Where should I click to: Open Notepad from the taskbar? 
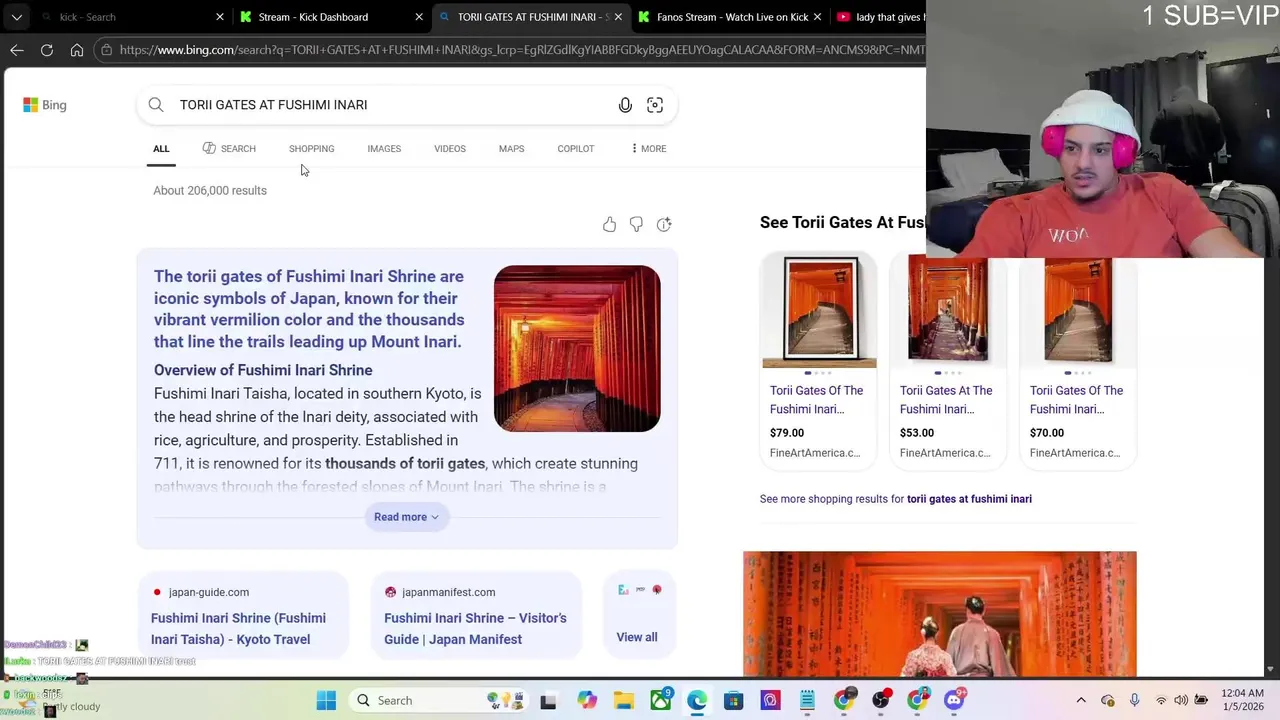pos(807,701)
